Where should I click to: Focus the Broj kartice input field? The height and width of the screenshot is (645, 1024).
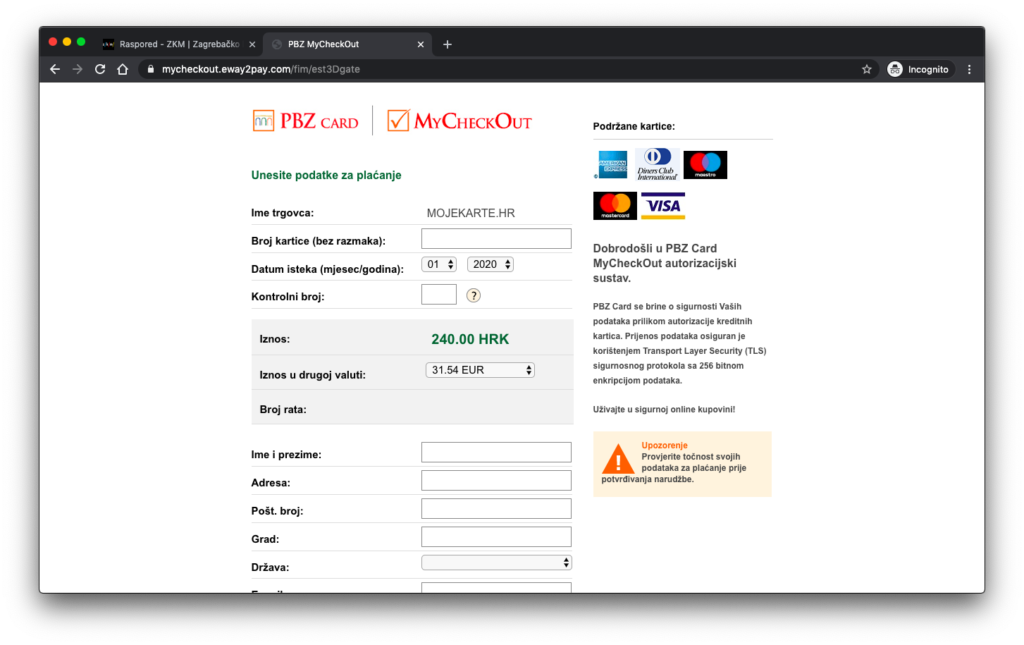[x=496, y=239]
